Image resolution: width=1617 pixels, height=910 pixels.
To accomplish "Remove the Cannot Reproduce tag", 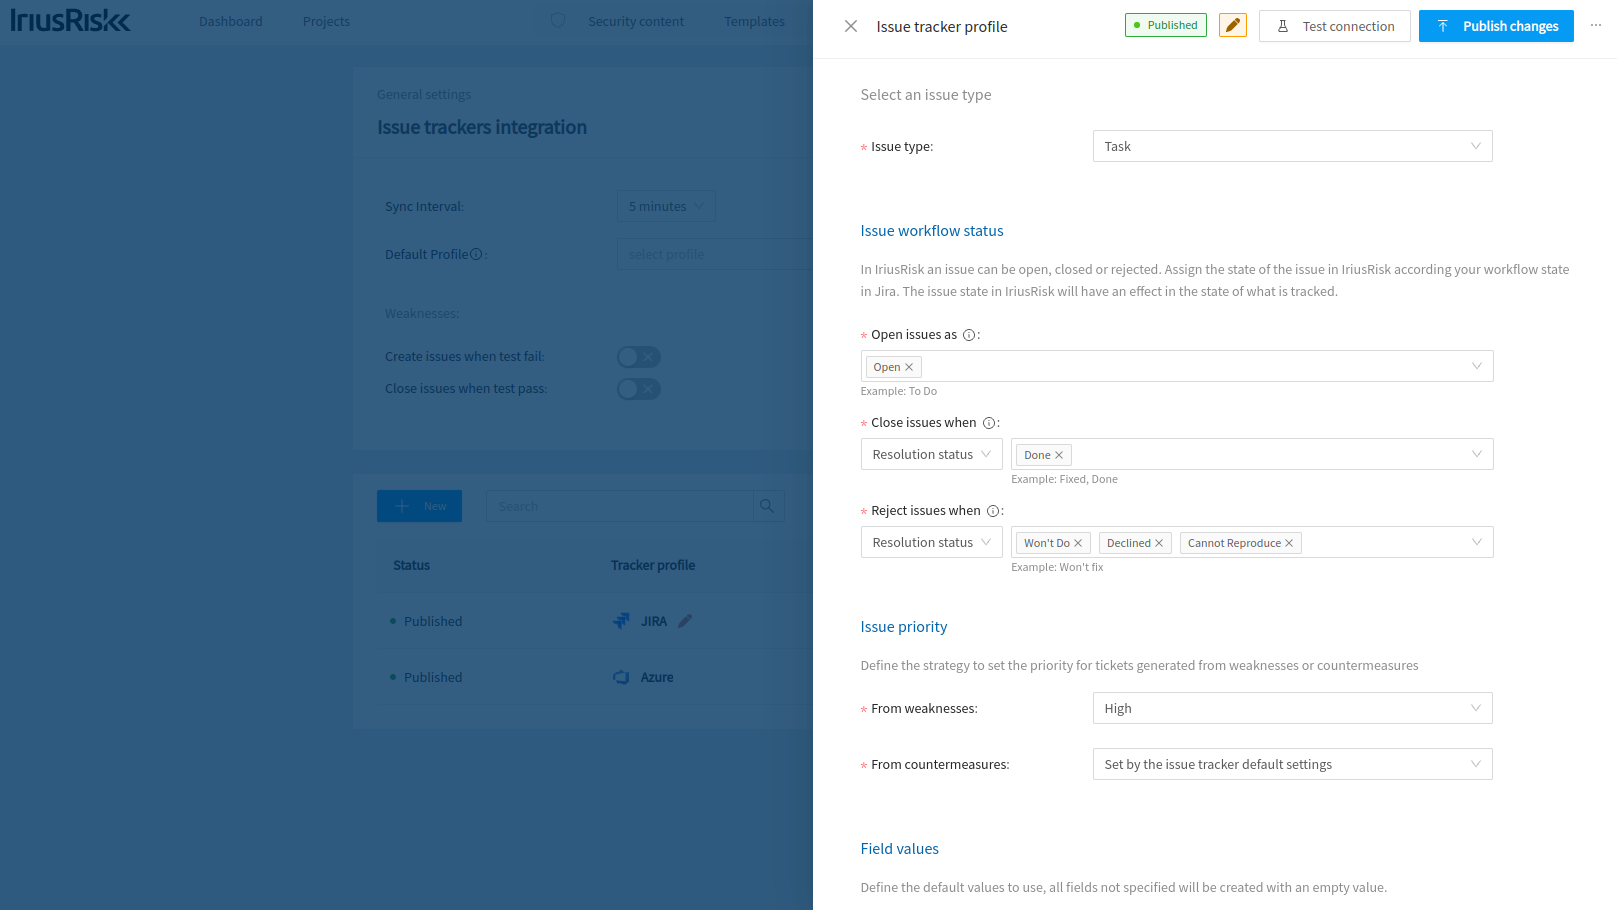I will tap(1289, 543).
